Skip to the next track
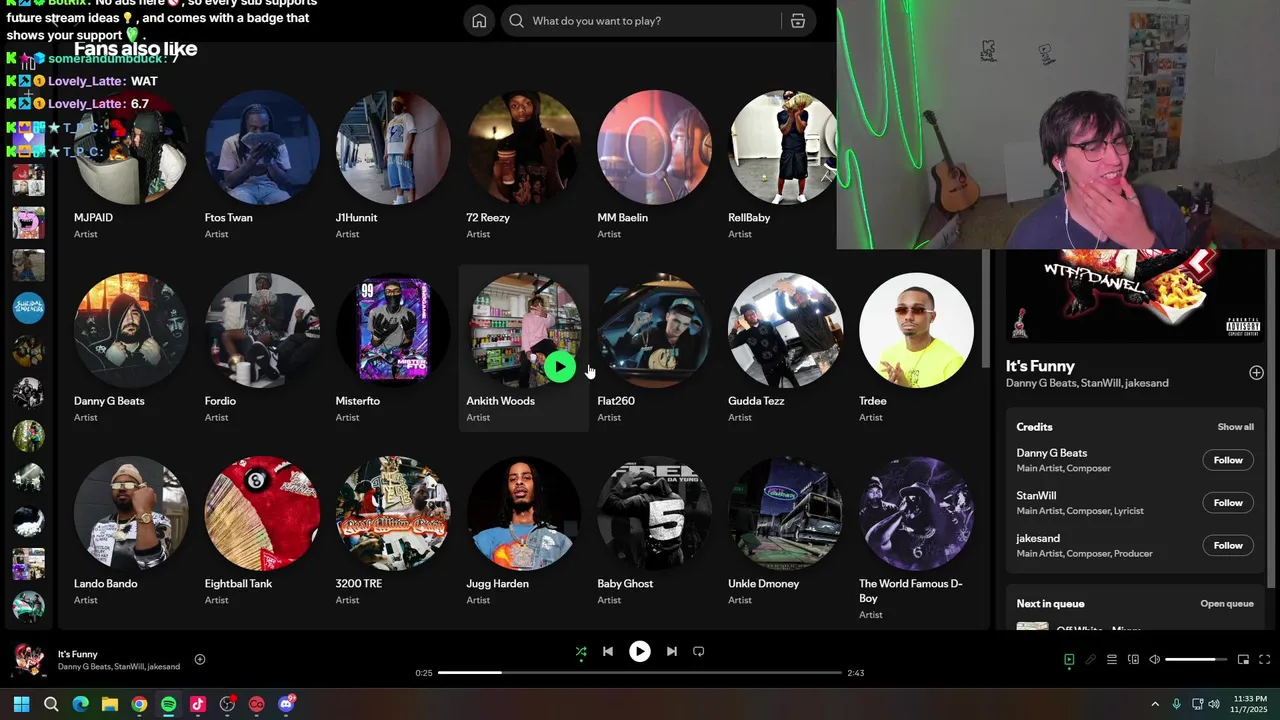The image size is (1280, 720). pyautogui.click(x=672, y=651)
